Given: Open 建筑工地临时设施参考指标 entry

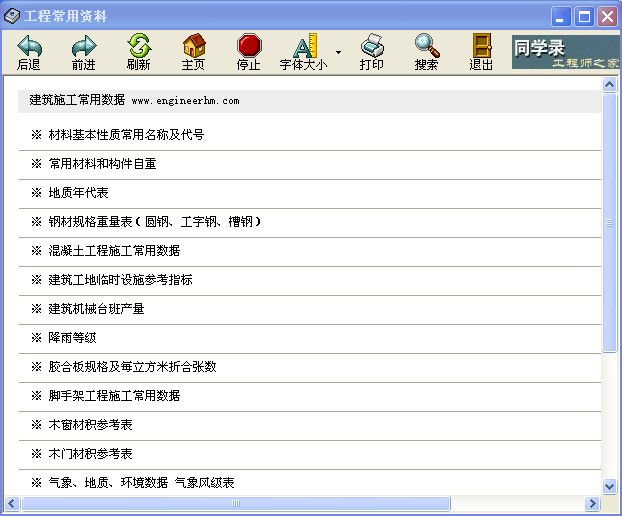Looking at the screenshot, I should [x=121, y=280].
